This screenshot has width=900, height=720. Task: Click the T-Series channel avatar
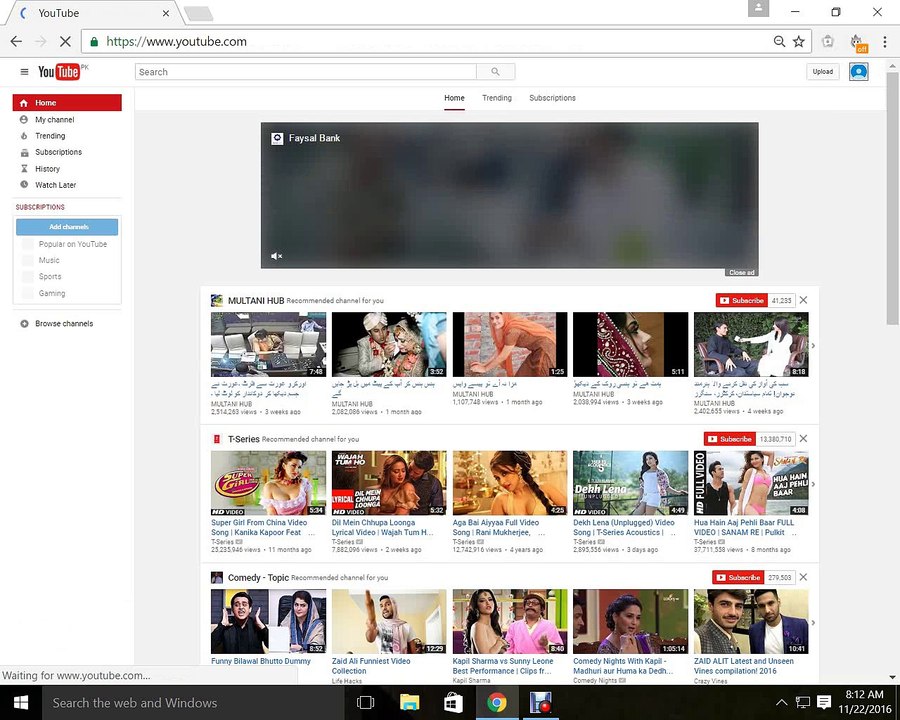216,439
